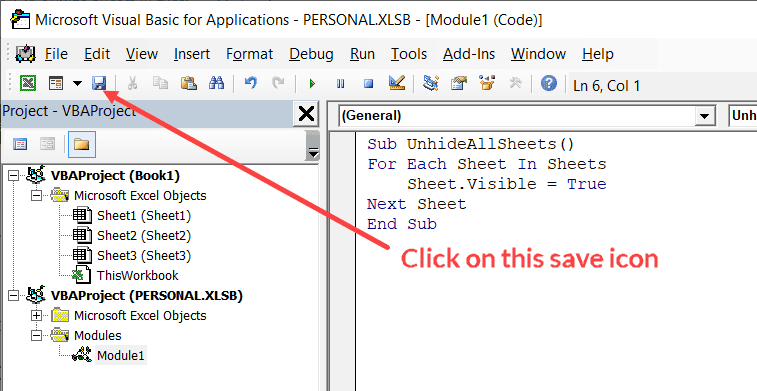The image size is (757, 391).
Task: Click the Copy toolbar icon
Action: (160, 84)
